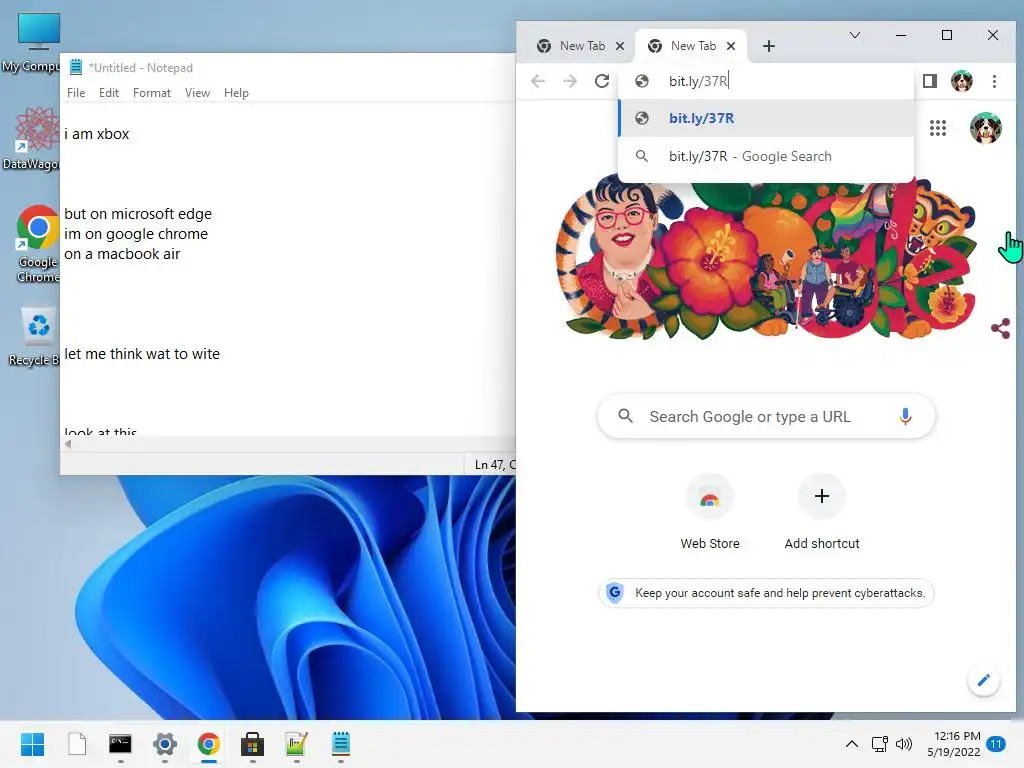Click 'on a macbook air' text line
Viewport: 1024px width, 768px height.
pos(121,254)
